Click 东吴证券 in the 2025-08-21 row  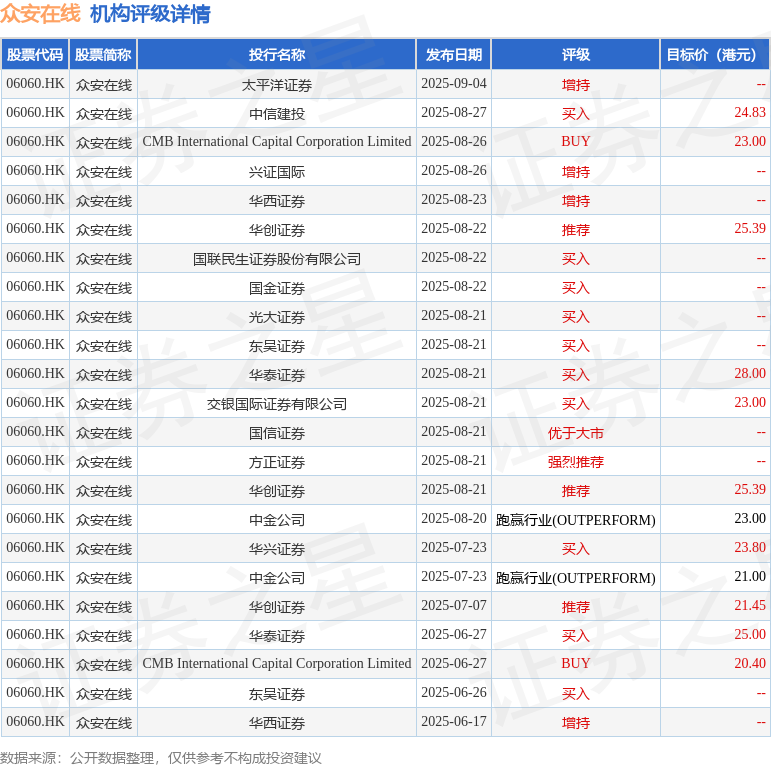(277, 346)
